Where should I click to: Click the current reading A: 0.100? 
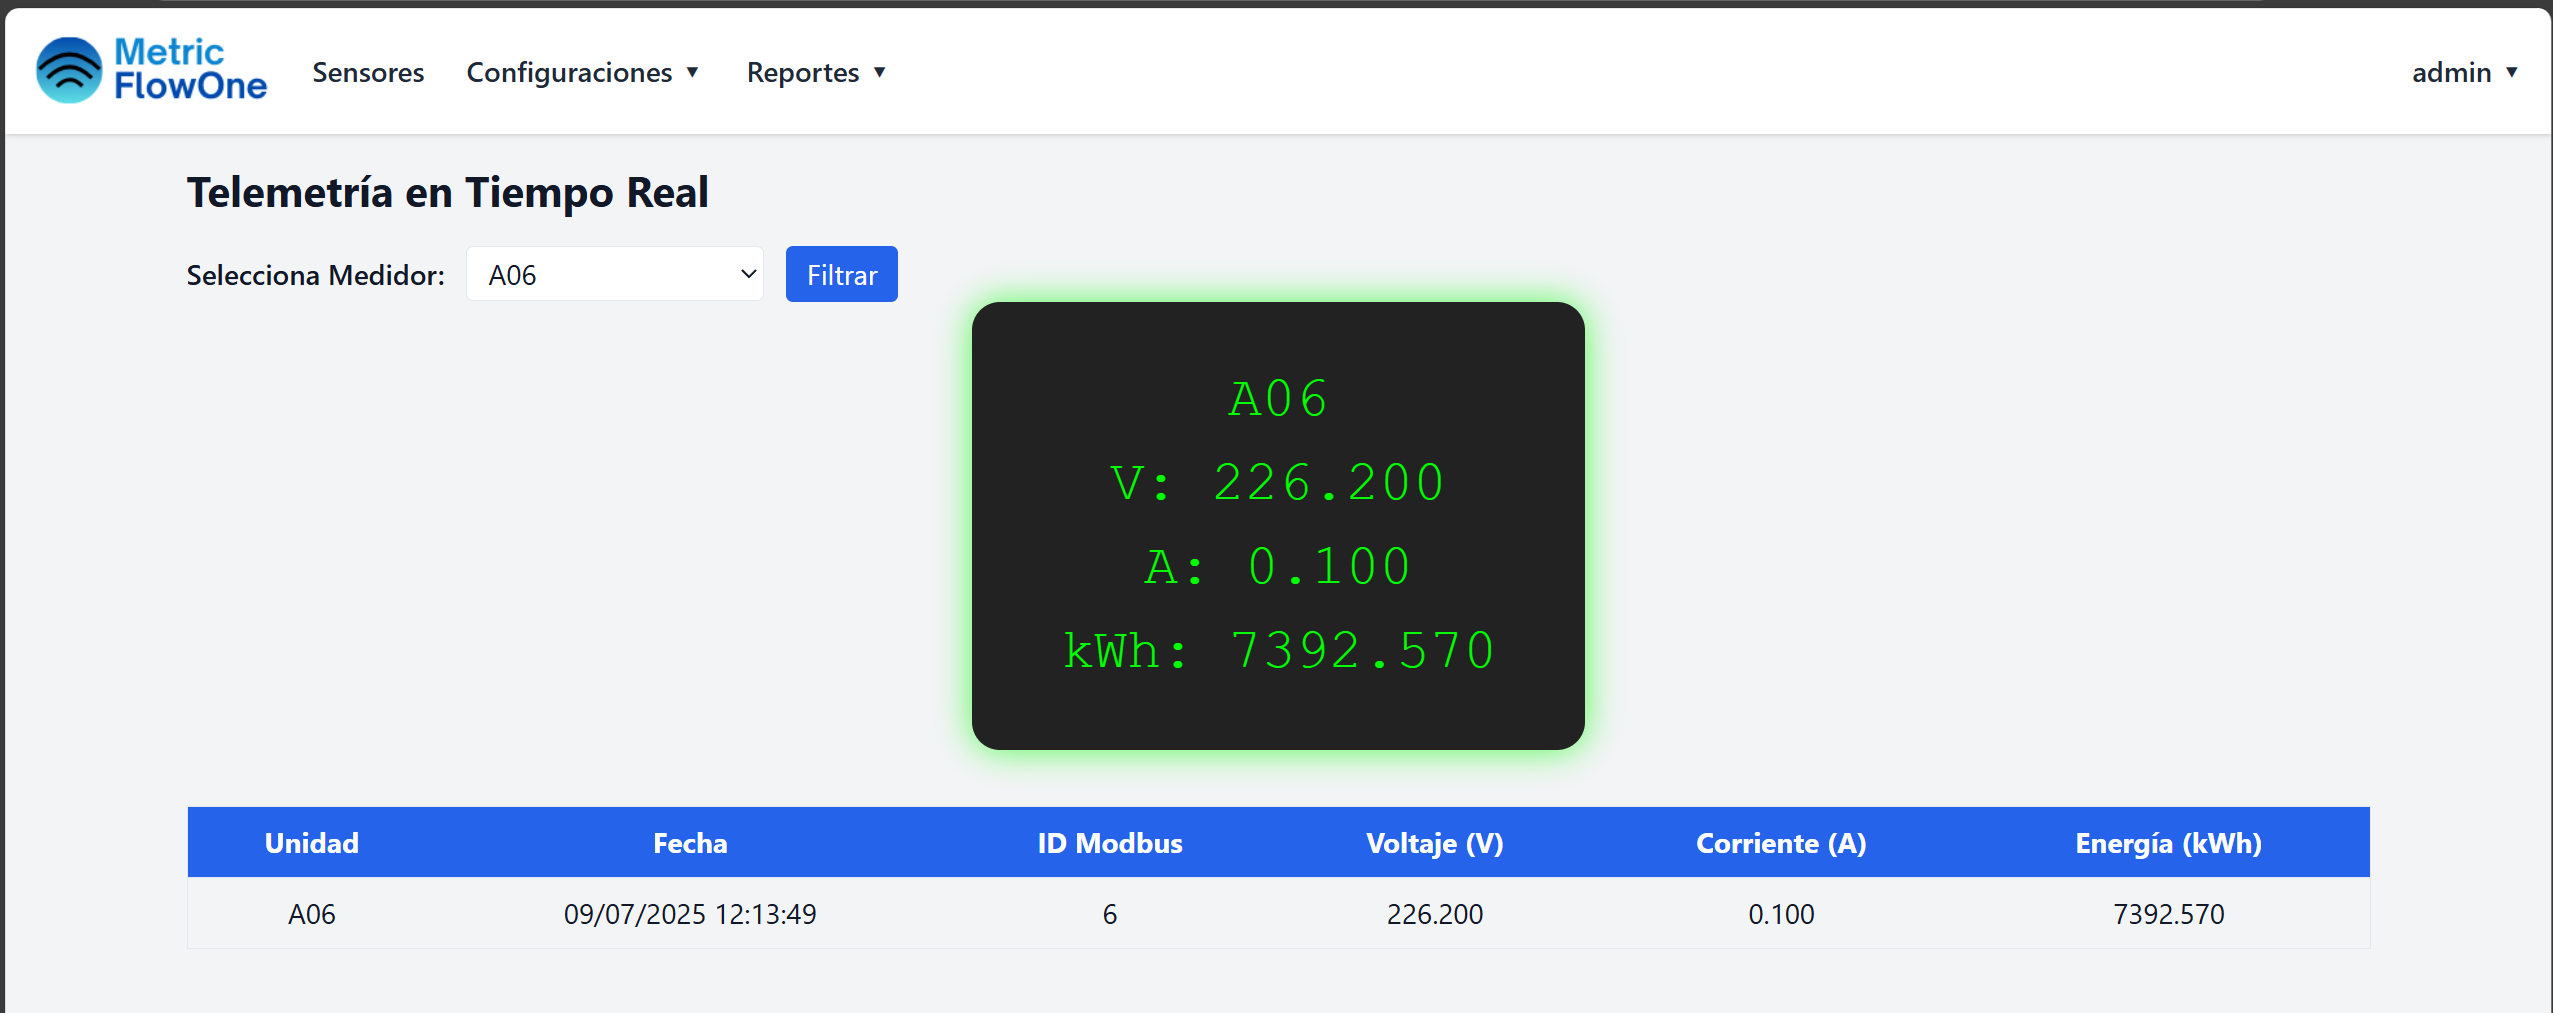pyautogui.click(x=1278, y=567)
